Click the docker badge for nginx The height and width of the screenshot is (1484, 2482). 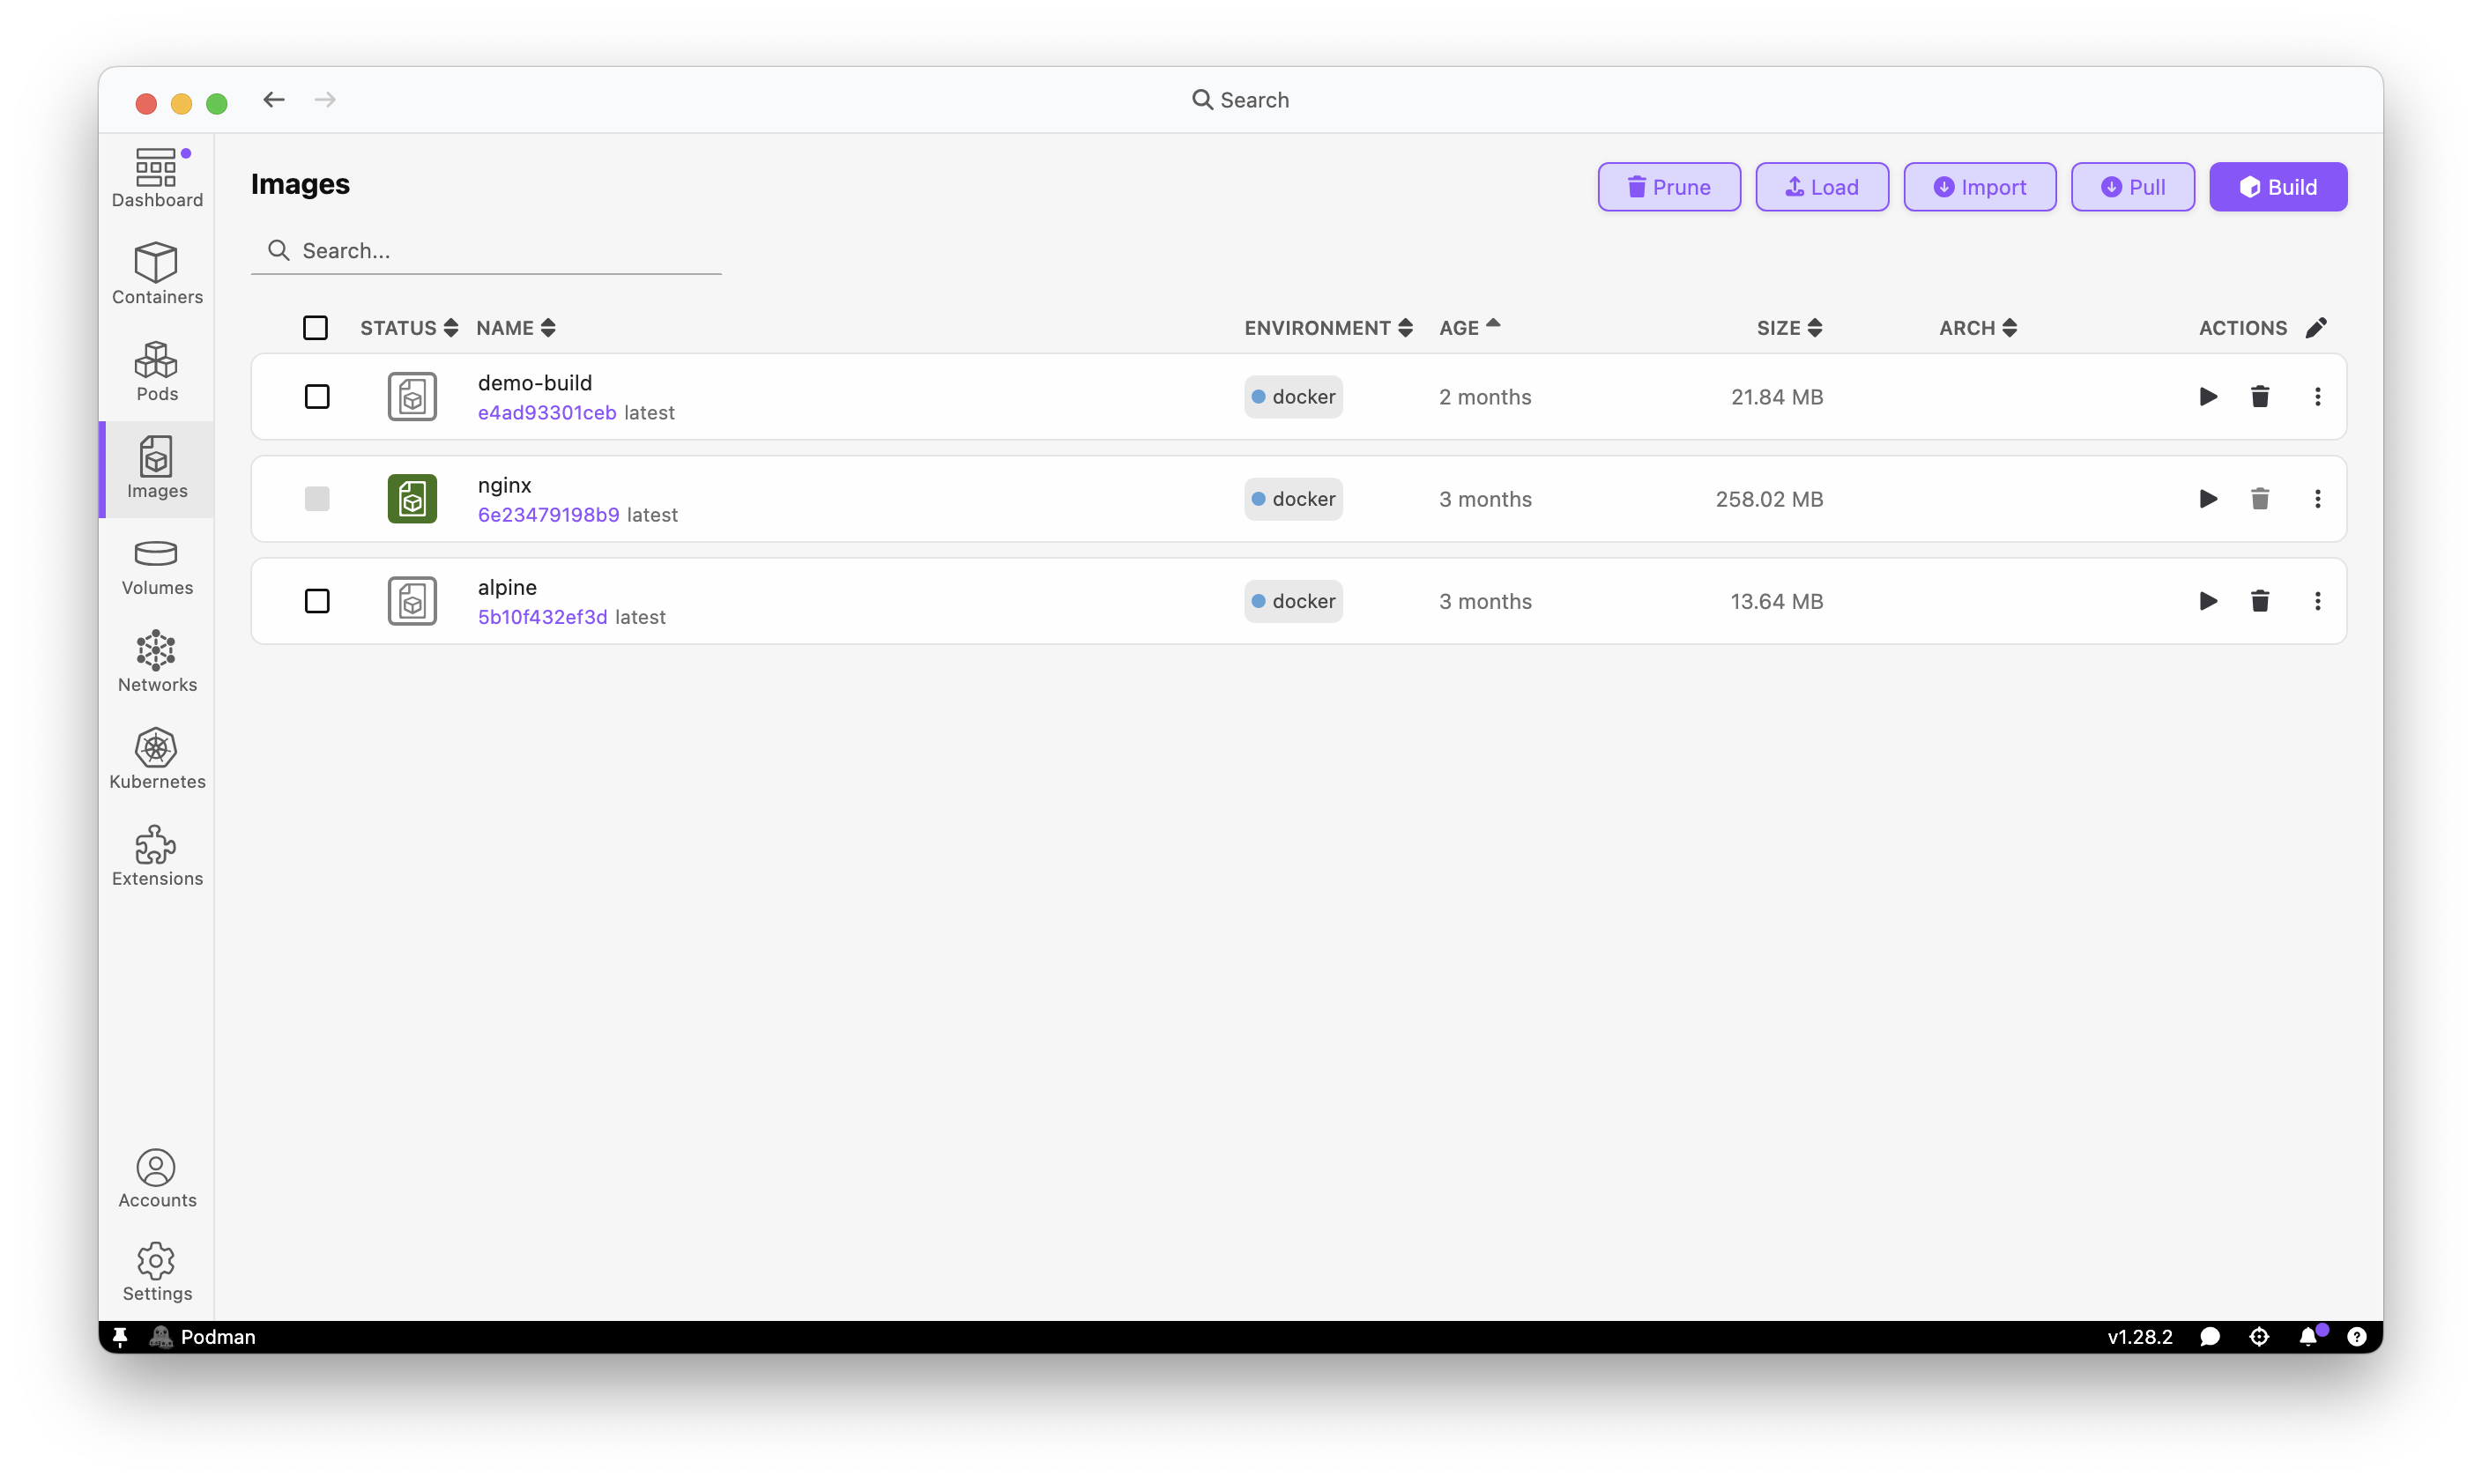(1293, 499)
